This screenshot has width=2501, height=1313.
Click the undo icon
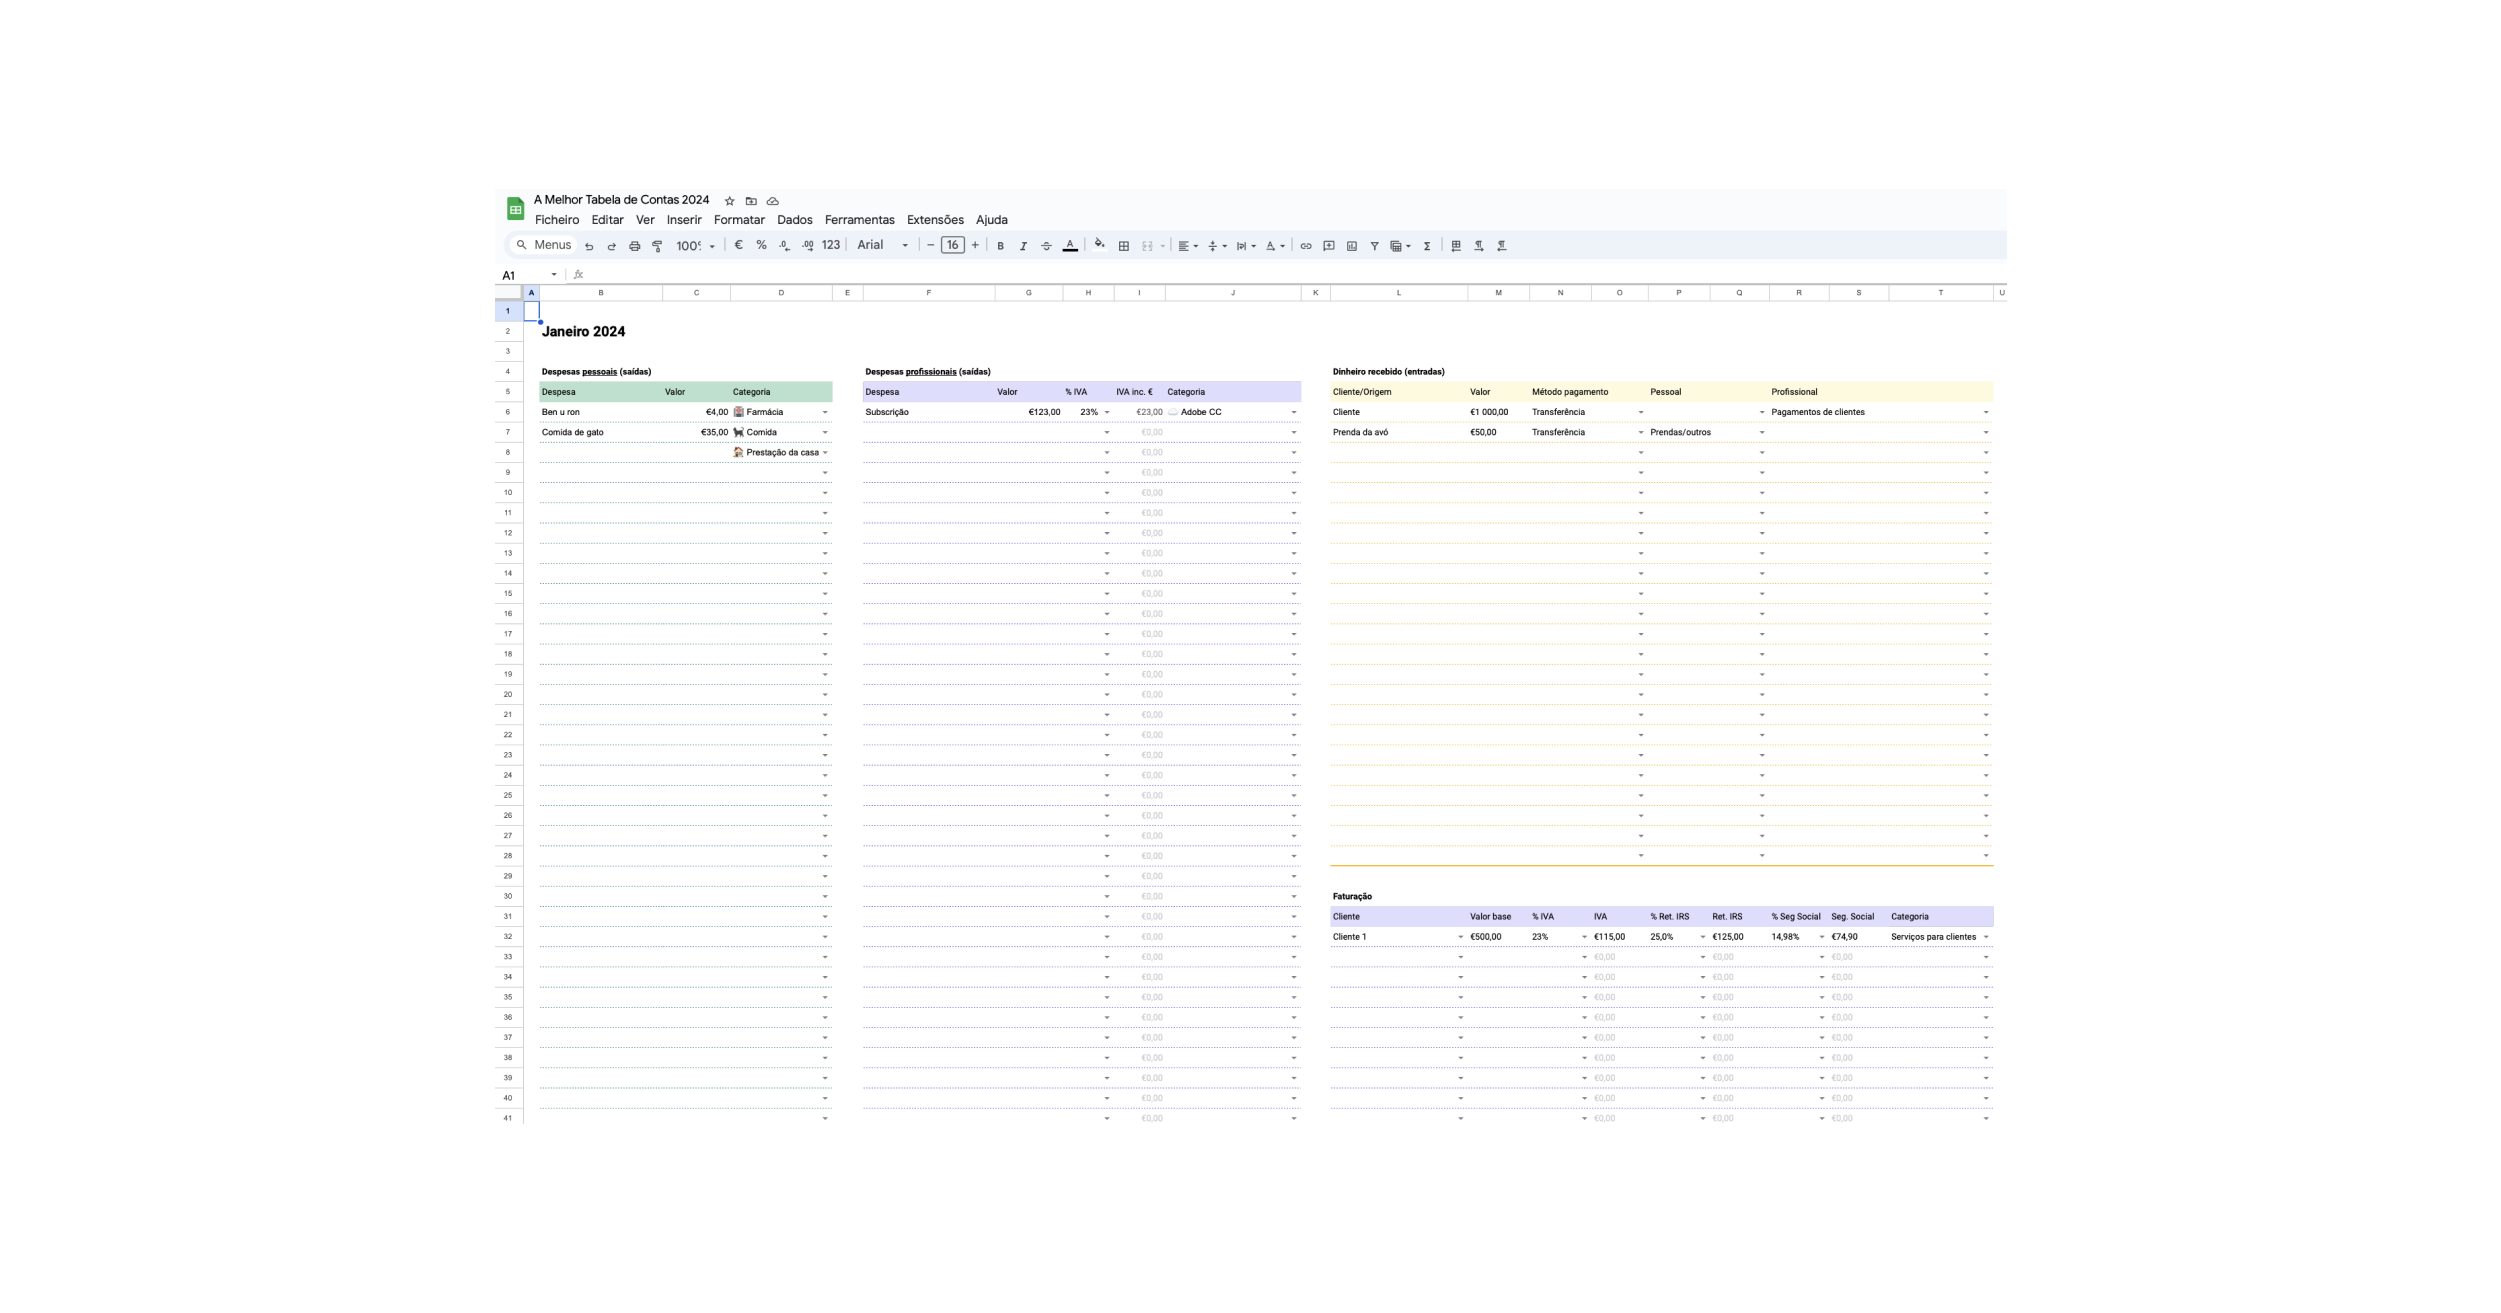tap(589, 246)
